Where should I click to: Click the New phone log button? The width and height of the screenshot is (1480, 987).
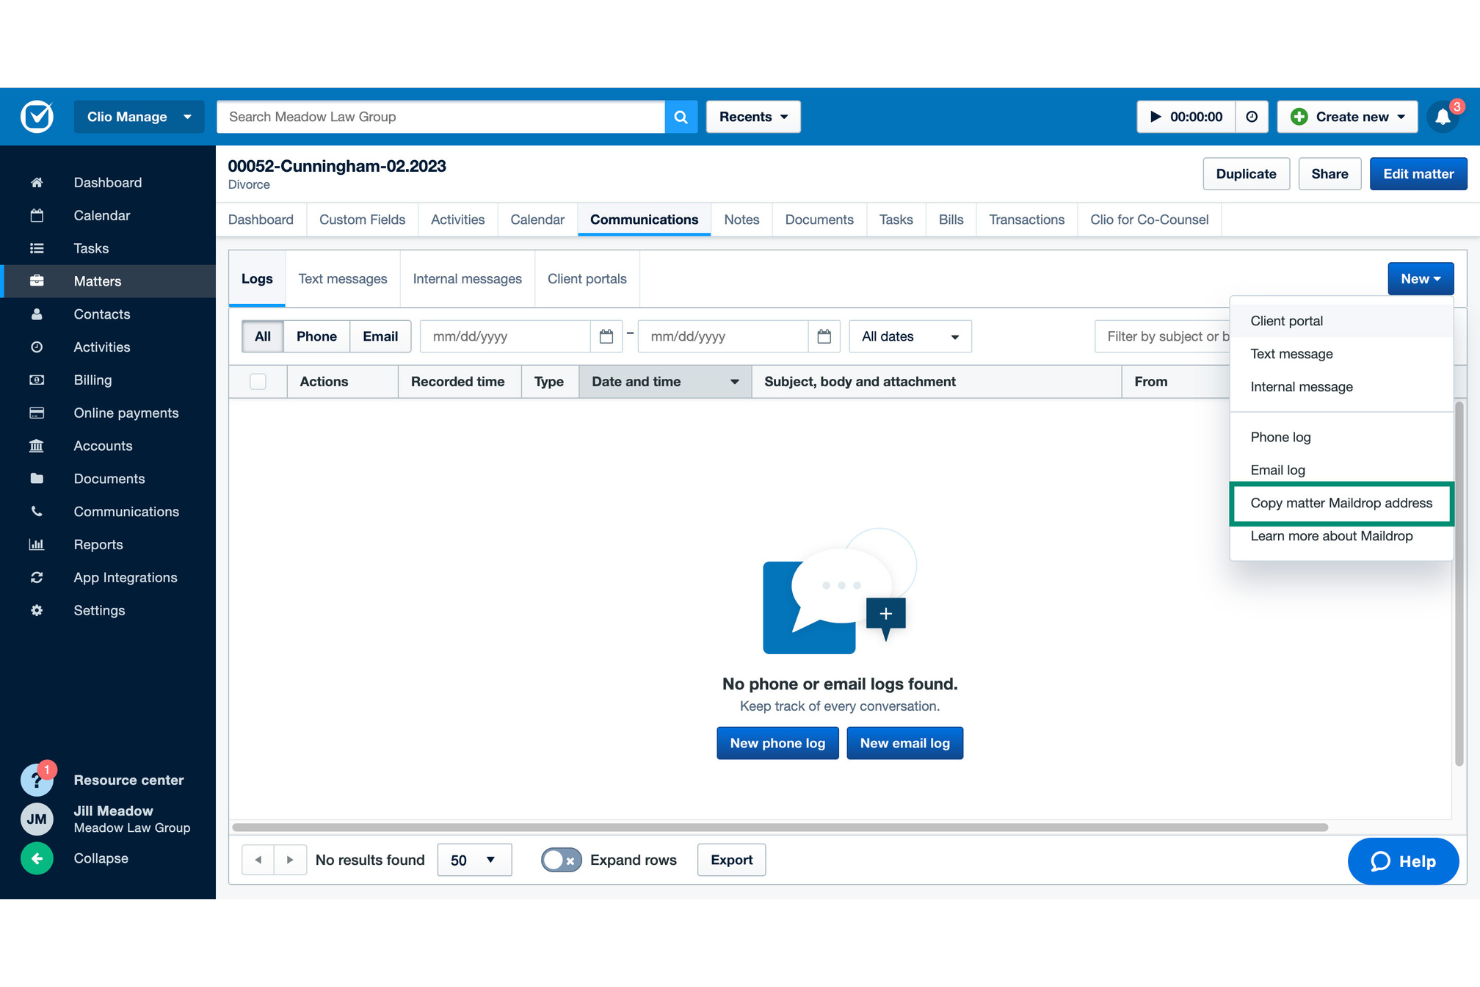click(x=778, y=743)
